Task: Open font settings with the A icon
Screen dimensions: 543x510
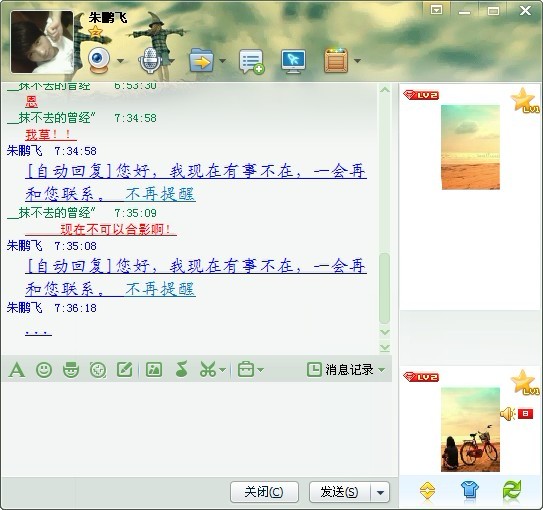Action: [17, 370]
